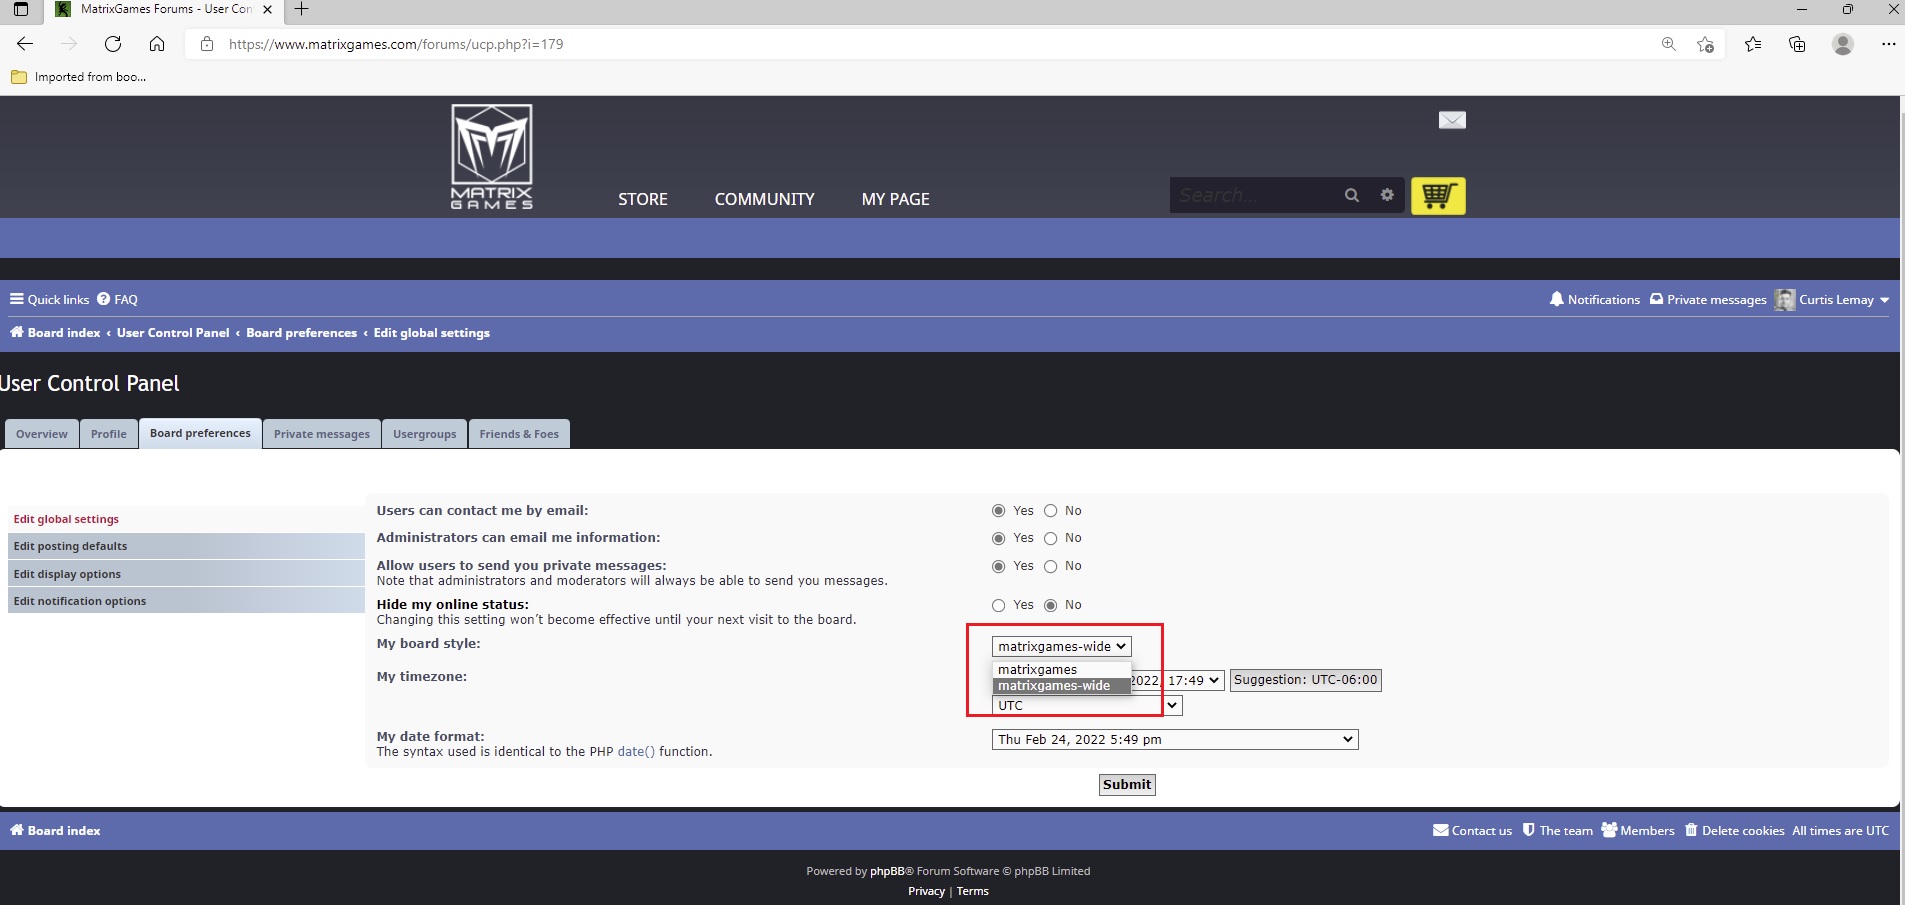Click the browser zoom magnifier icon
The image size is (1905, 905).
[1668, 44]
